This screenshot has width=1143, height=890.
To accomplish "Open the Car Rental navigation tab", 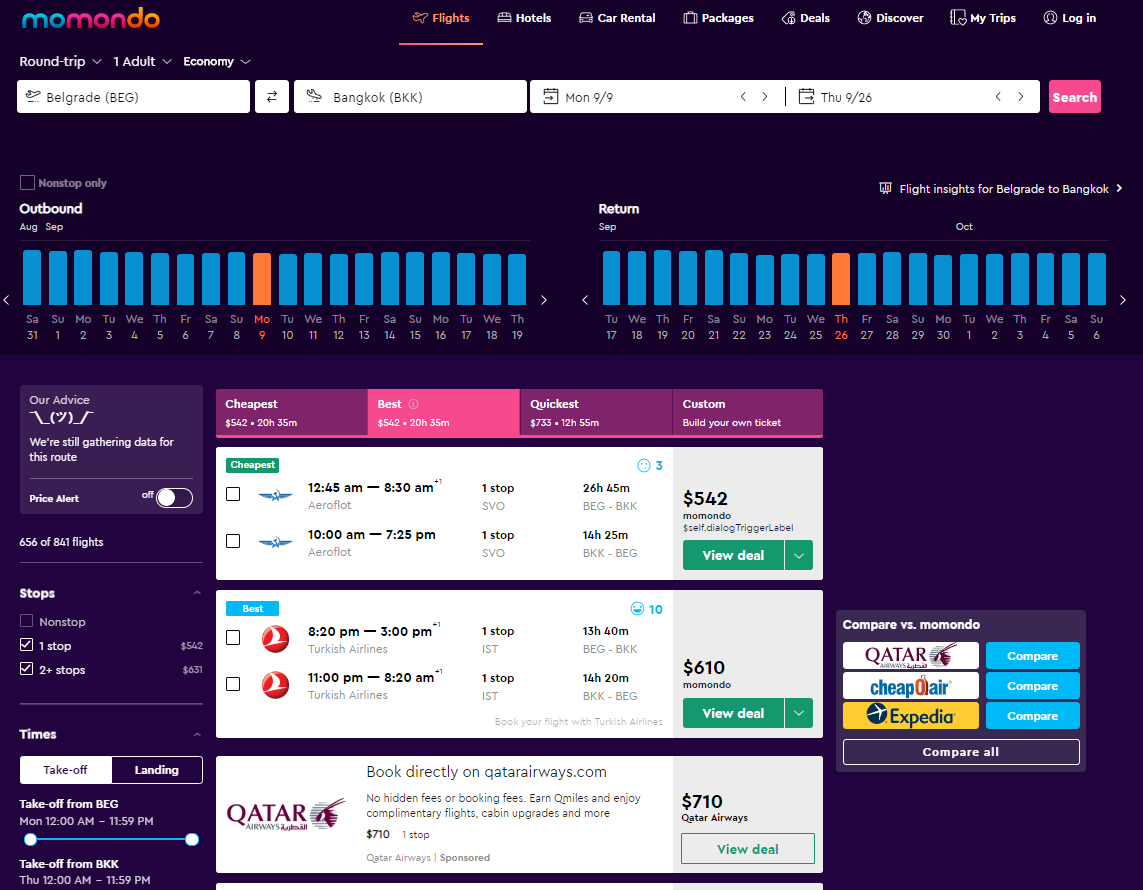I will click(x=617, y=18).
